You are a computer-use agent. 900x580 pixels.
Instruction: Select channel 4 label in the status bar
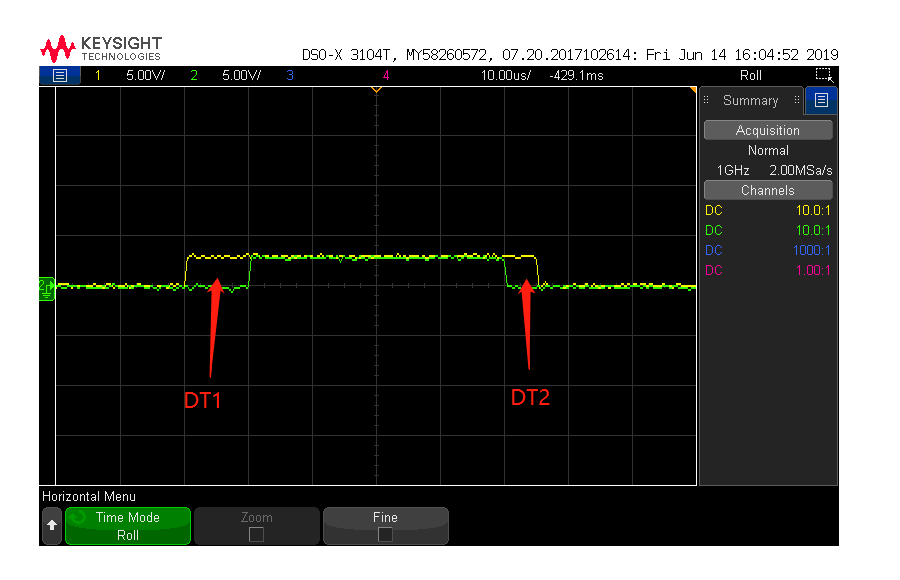pos(386,75)
